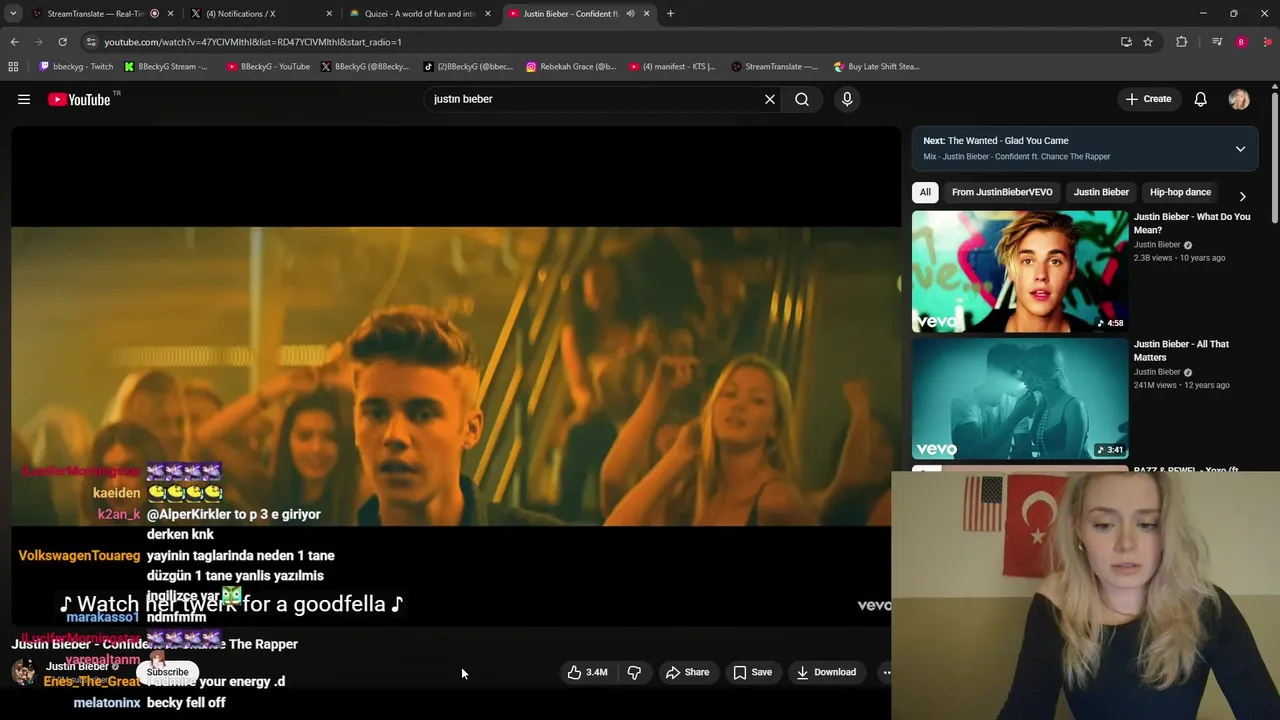The image size is (1280, 720).
Task: Start voice search with microphone
Action: tap(847, 99)
